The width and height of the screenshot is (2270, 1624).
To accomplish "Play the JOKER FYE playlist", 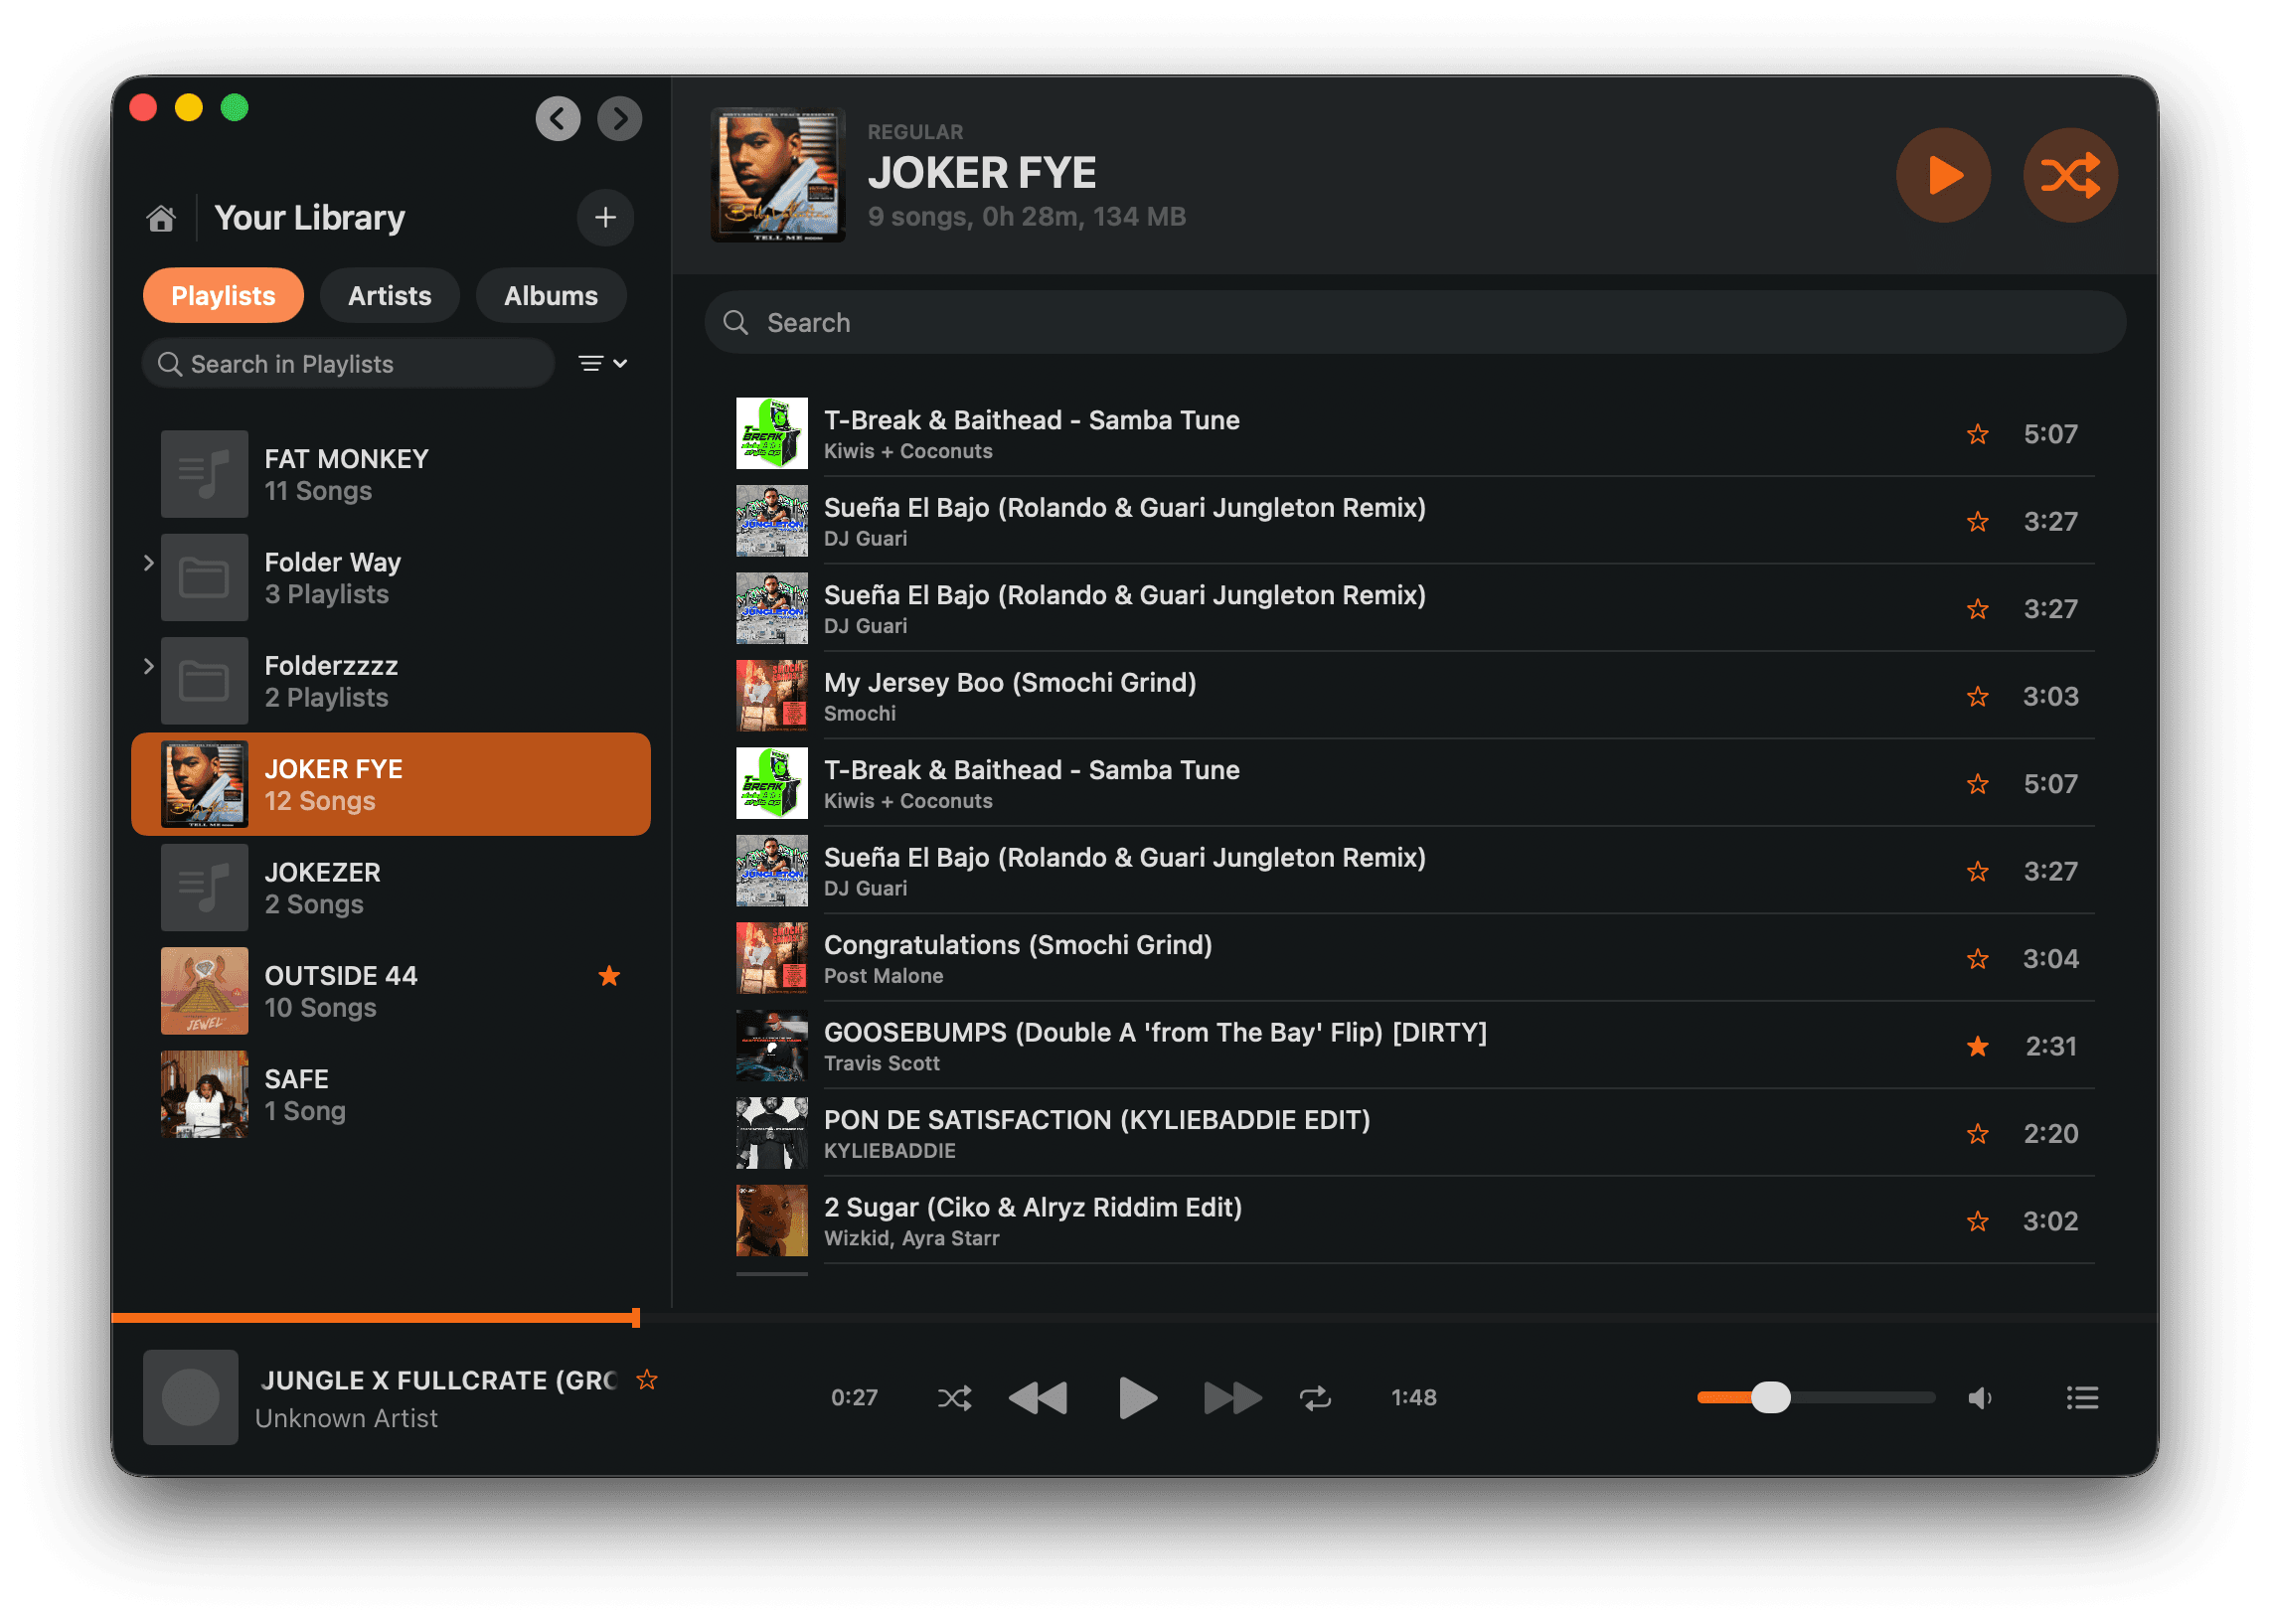I will [x=1942, y=175].
